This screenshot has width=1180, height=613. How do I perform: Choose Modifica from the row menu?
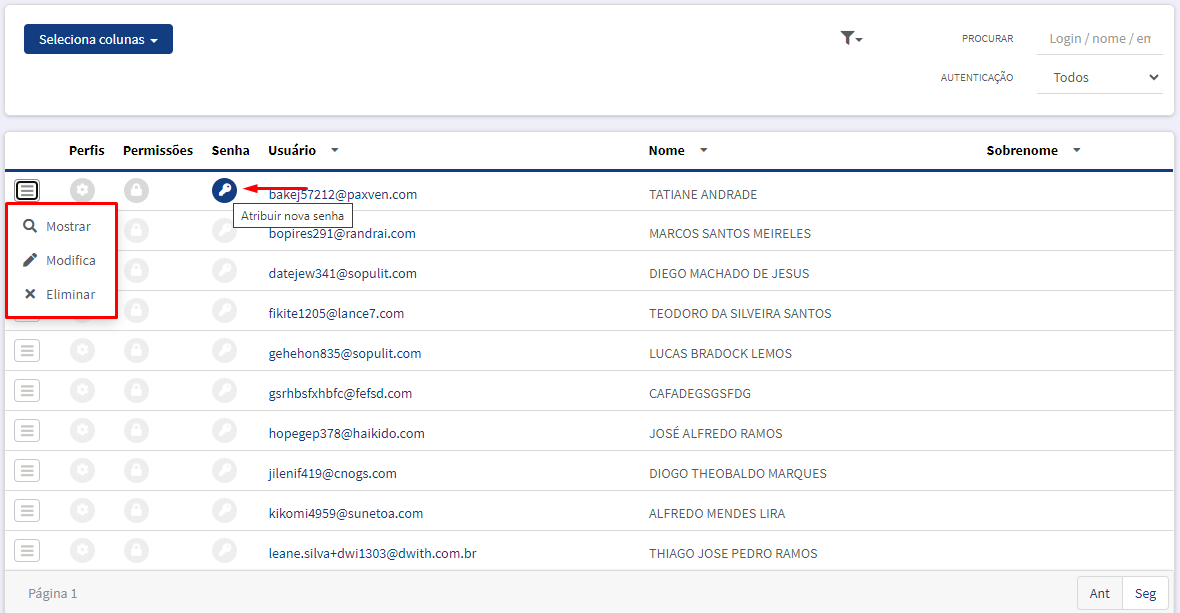point(59,260)
